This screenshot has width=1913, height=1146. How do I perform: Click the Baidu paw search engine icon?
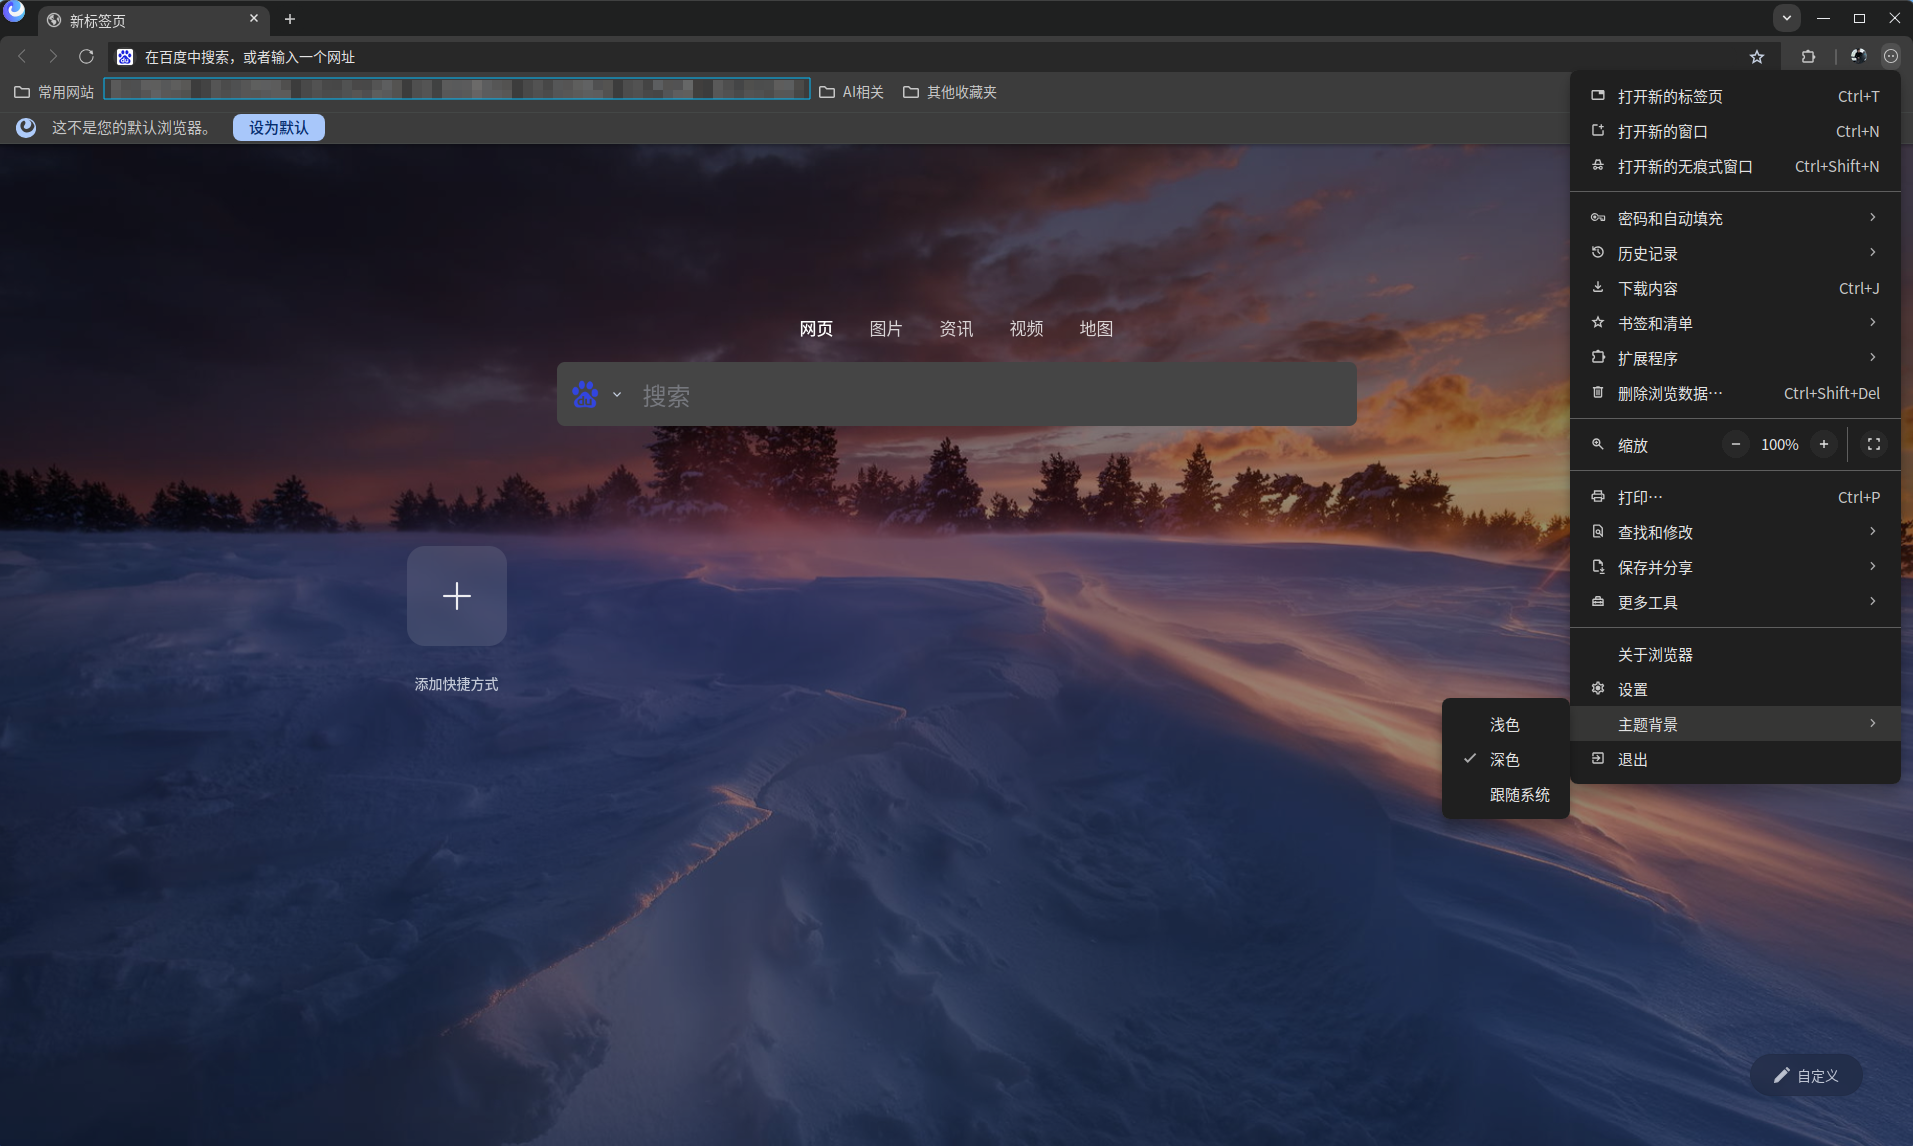(585, 394)
